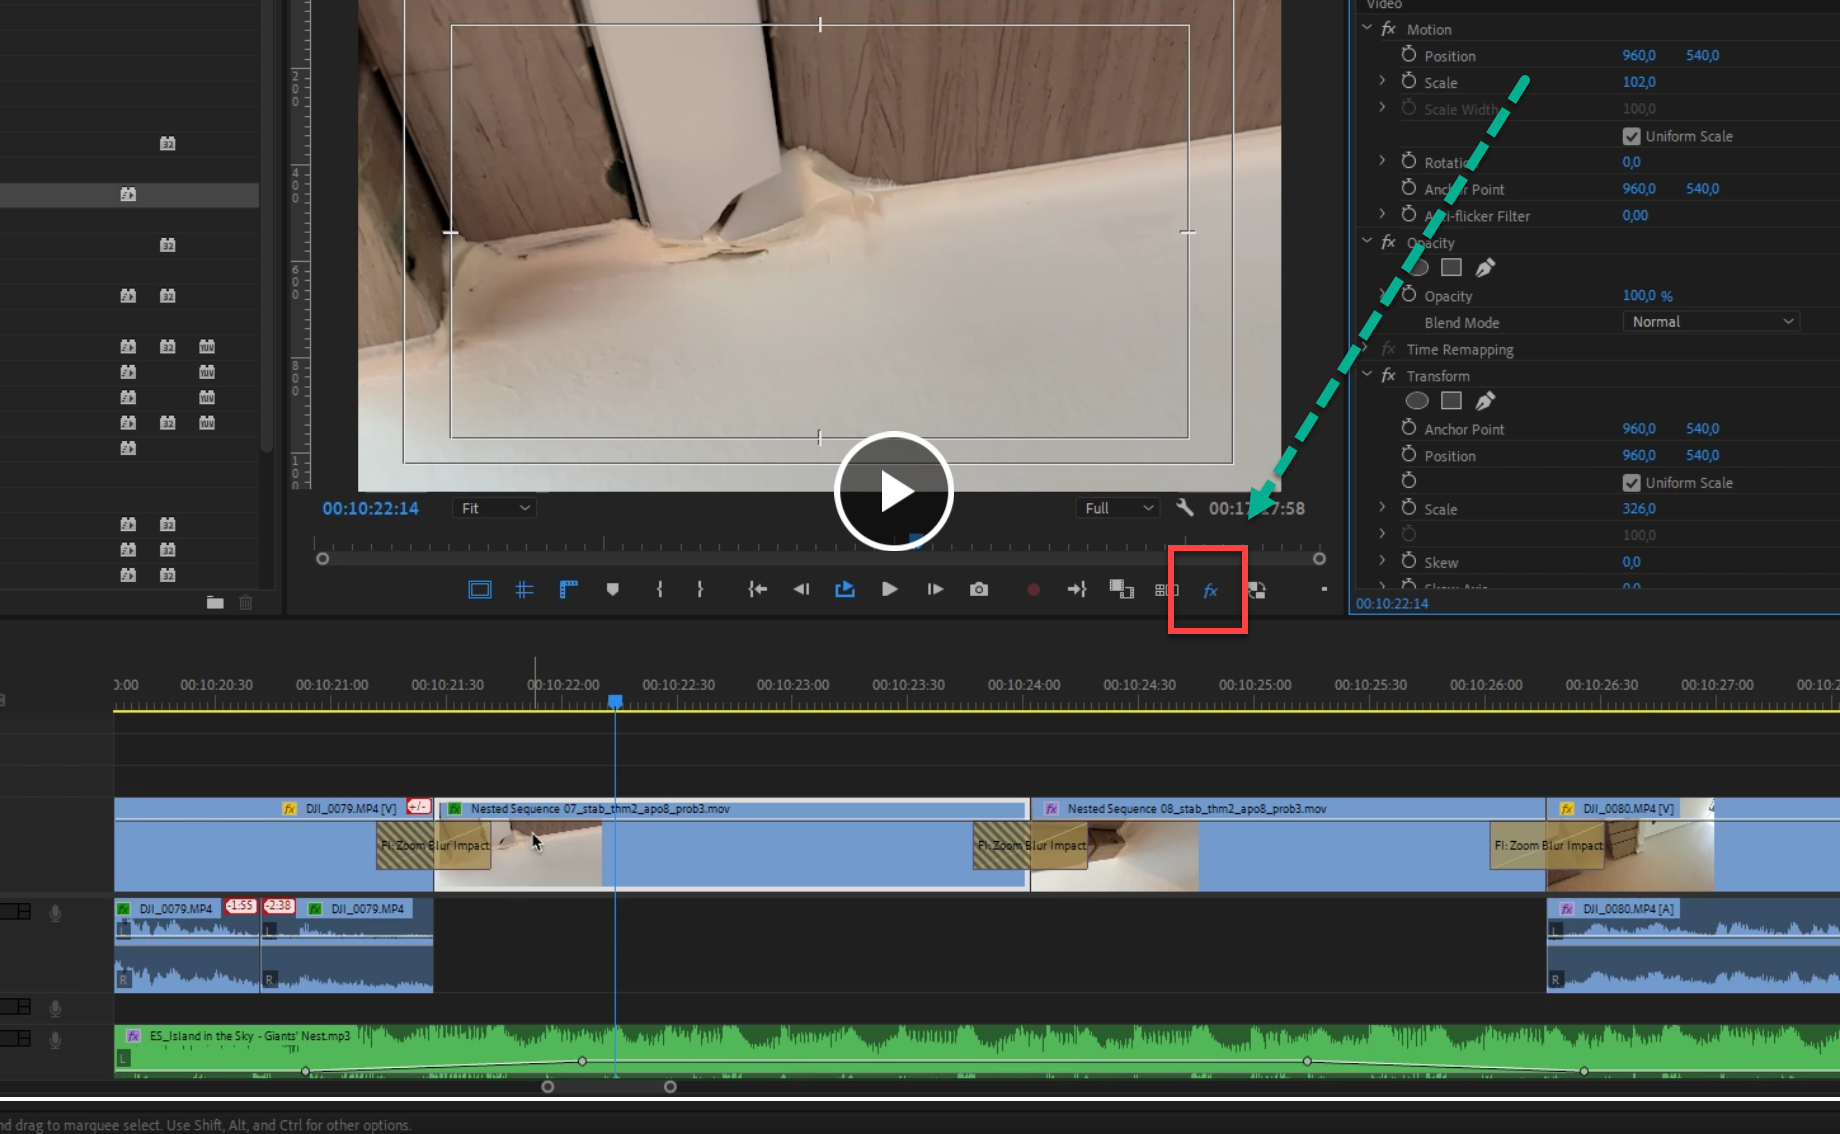The height and width of the screenshot is (1134, 1840).
Task: Click the Mark In icon
Action: click(658, 589)
